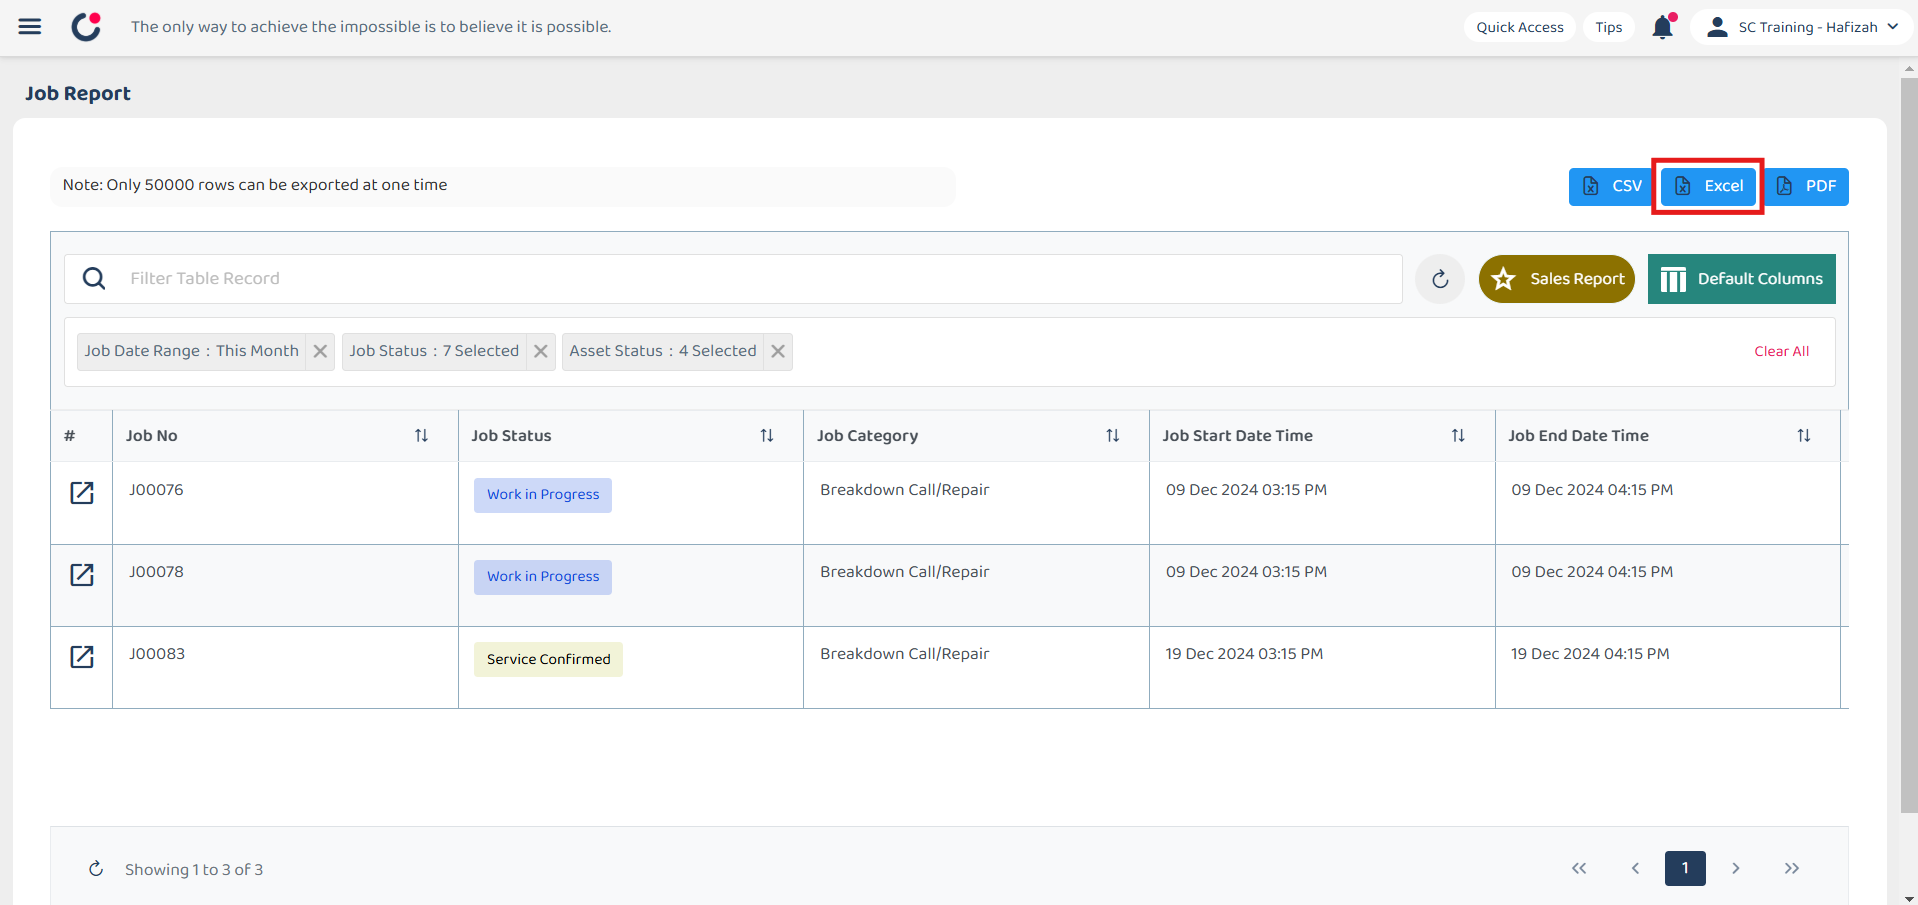This screenshot has height=905, width=1918.
Task: Go to next page of results
Action: click(x=1736, y=868)
